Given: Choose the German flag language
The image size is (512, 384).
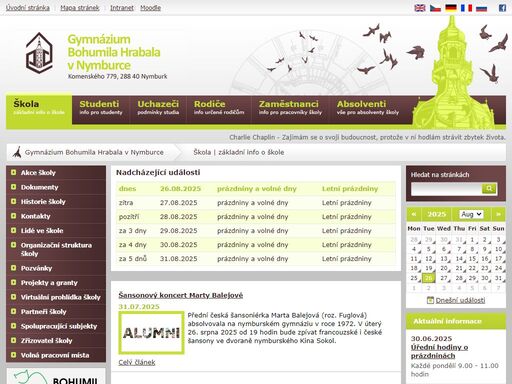Looking at the screenshot, I should click(x=451, y=8).
